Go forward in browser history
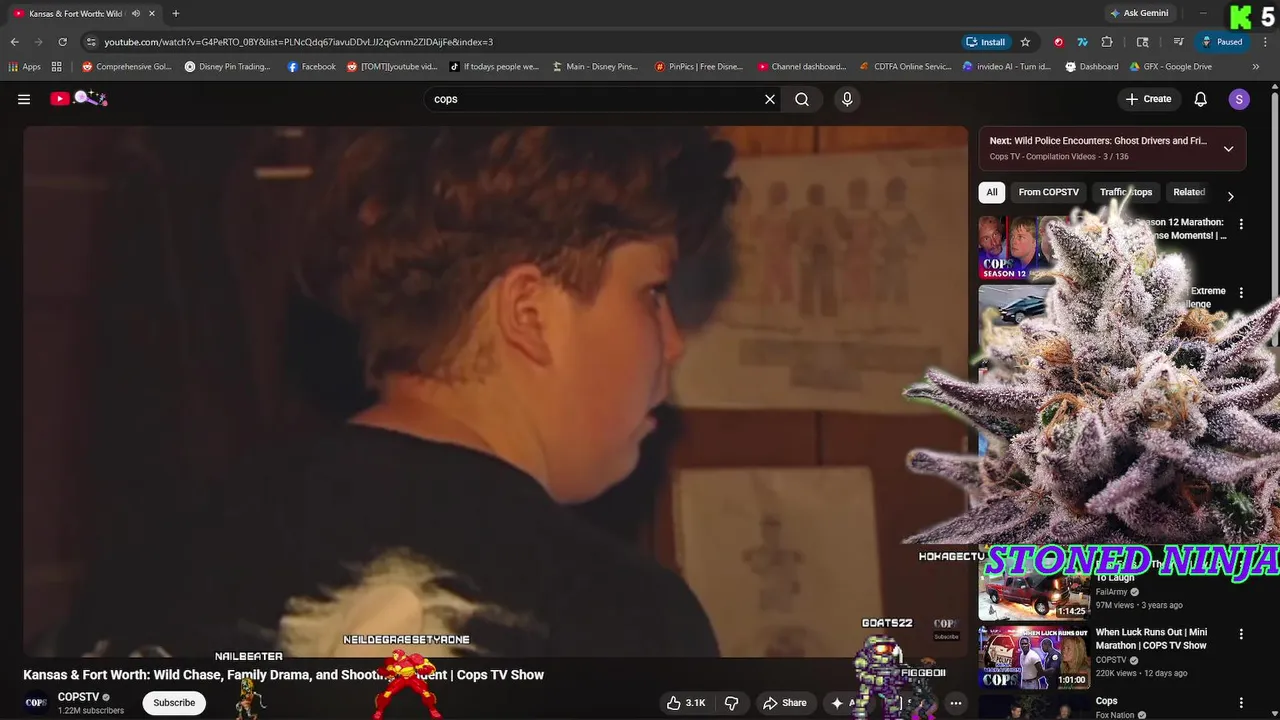 (x=38, y=42)
